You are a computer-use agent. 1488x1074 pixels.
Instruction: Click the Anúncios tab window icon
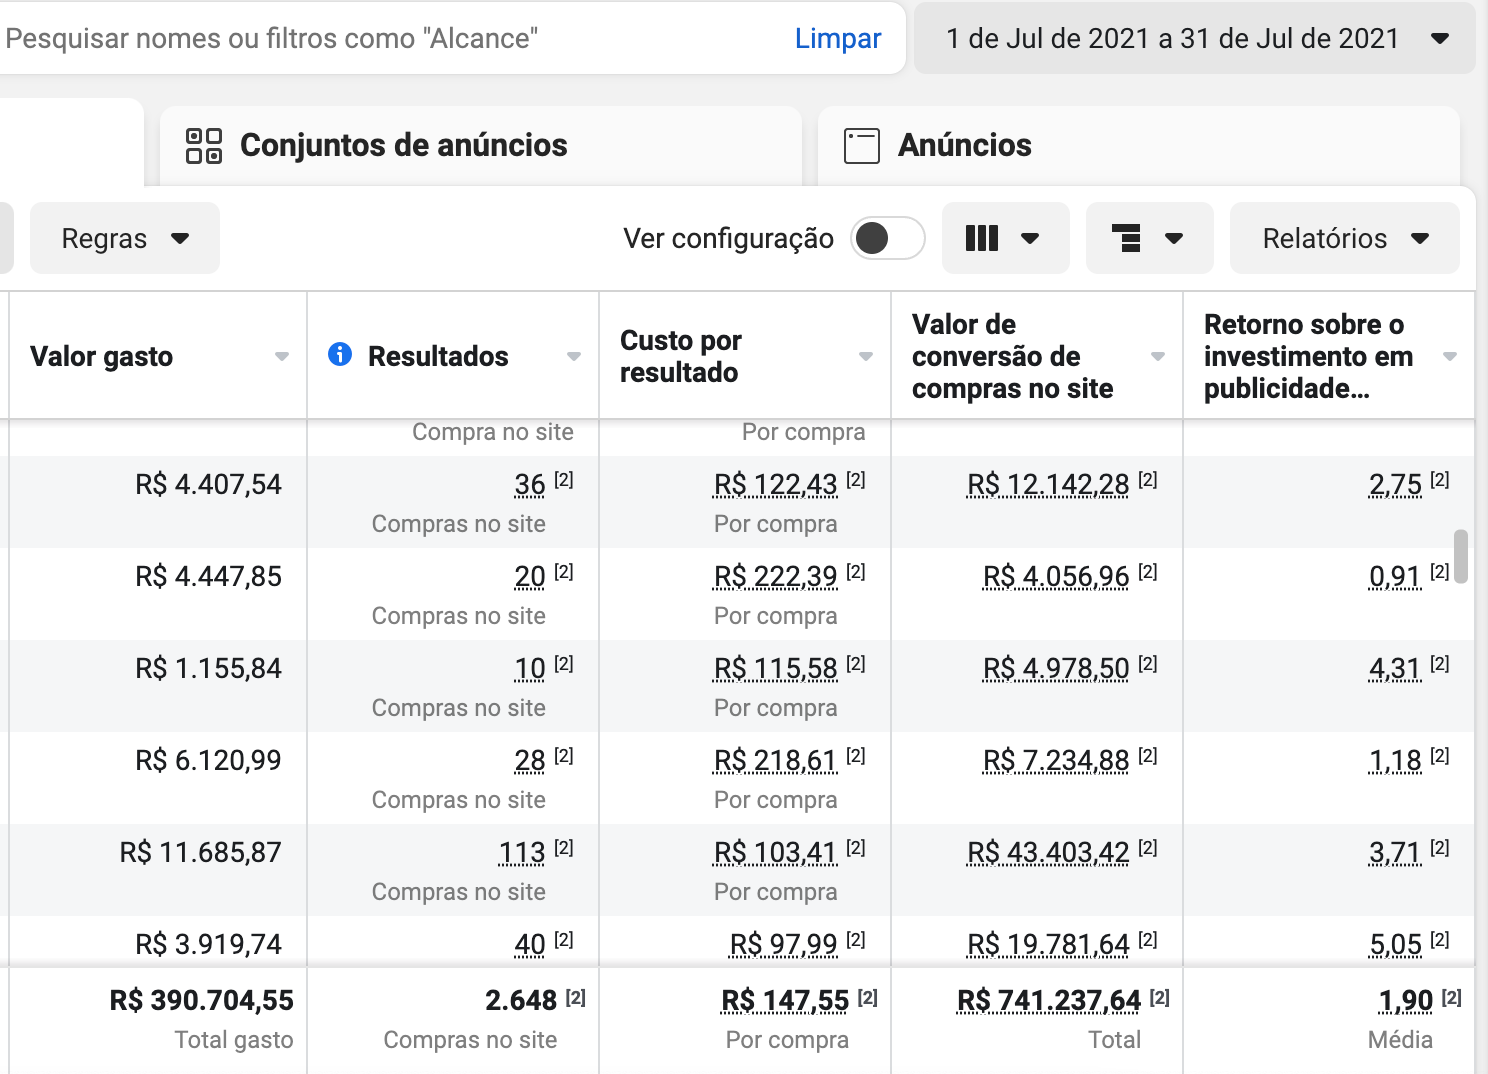click(x=862, y=146)
